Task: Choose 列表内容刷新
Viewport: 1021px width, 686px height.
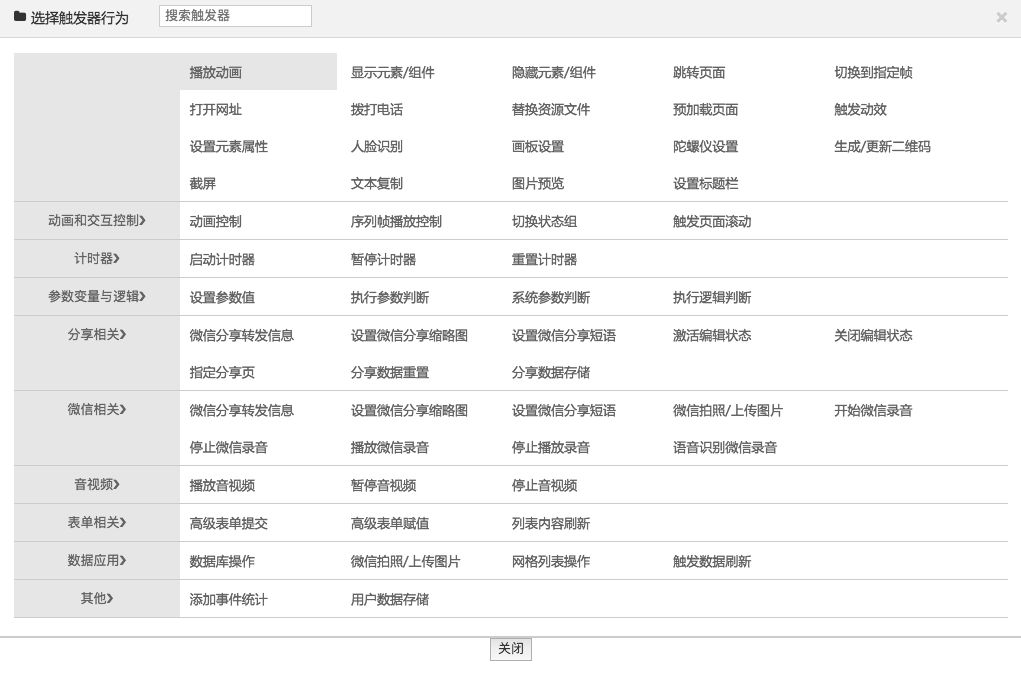Action: [x=551, y=523]
